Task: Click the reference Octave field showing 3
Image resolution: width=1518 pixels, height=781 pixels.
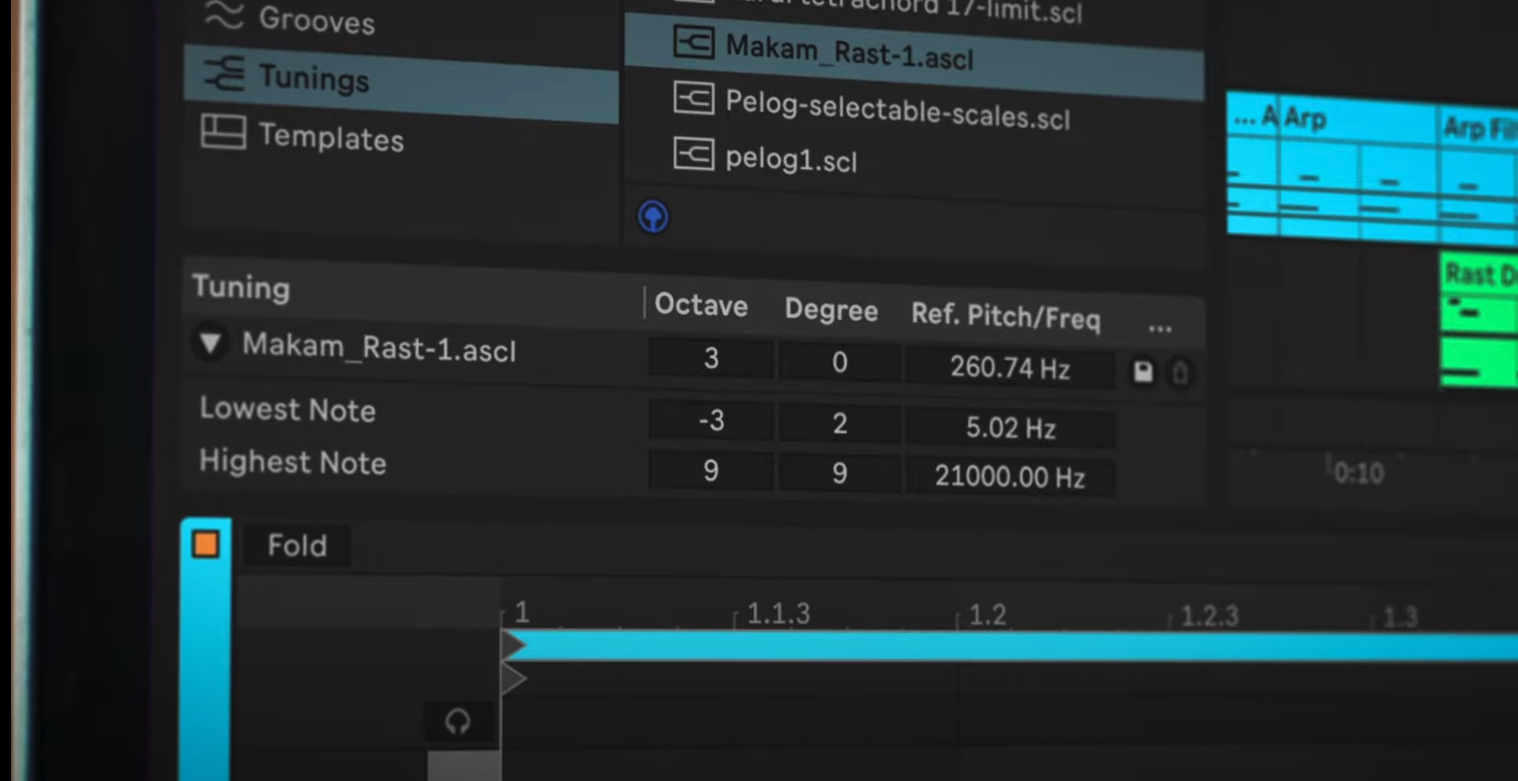Action: [x=710, y=359]
